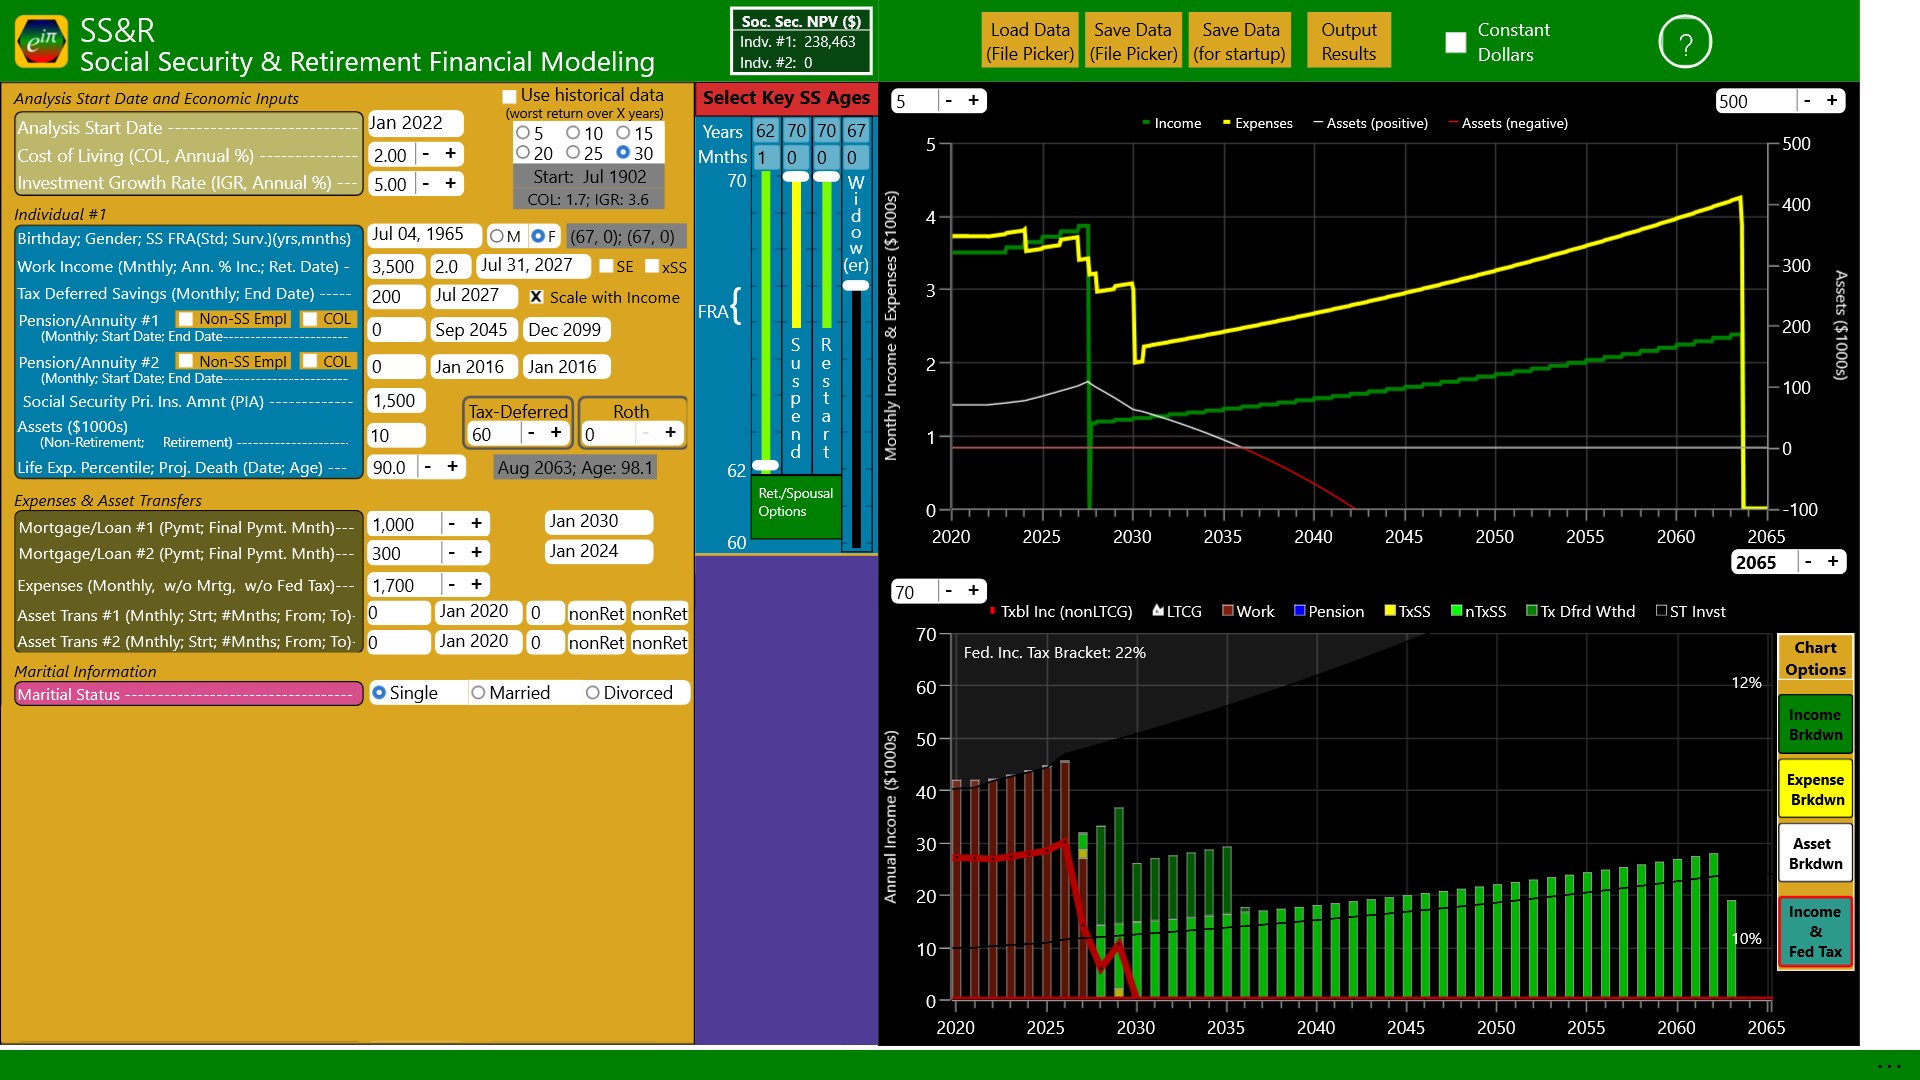Enable the Constant Dollars checkbox
Screen dimensions: 1920x1080
(x=1456, y=42)
